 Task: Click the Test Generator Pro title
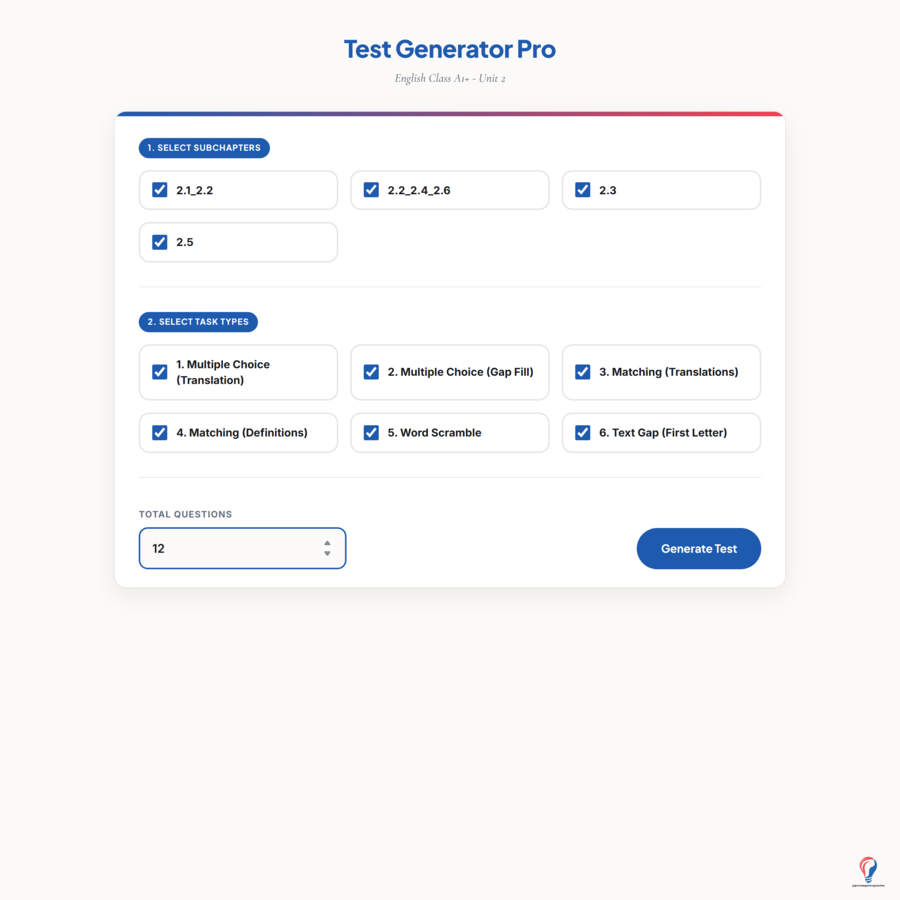point(450,49)
